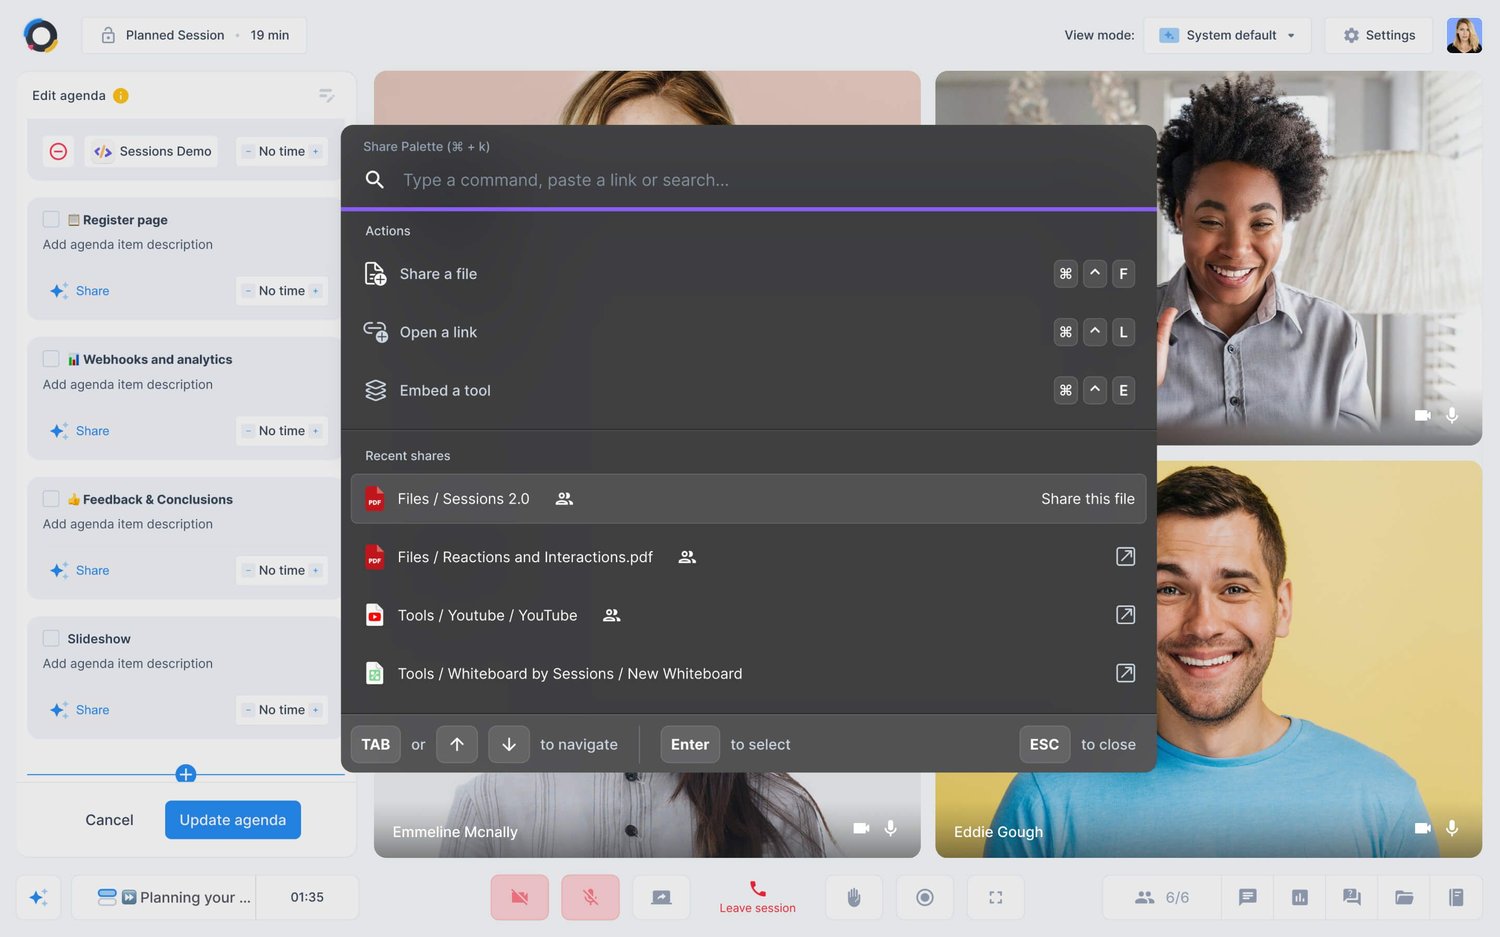The height and width of the screenshot is (937, 1500).
Task: Open New Whiteboard row external arrow icon
Action: pos(1125,673)
